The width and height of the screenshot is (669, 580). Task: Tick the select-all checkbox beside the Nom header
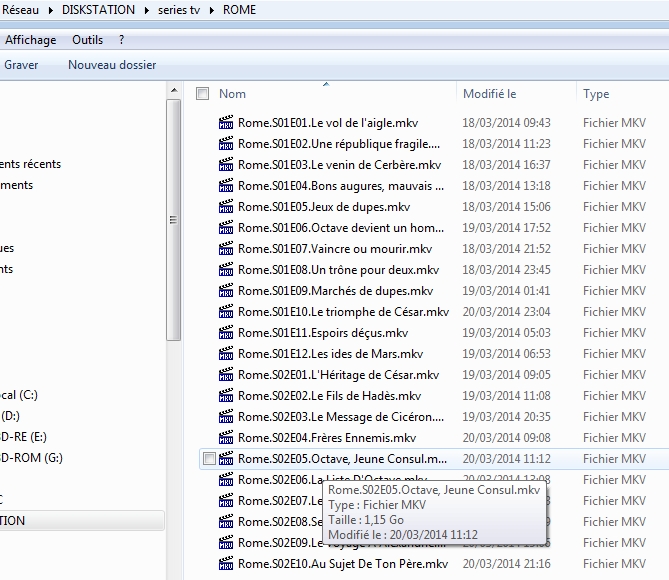pos(203,94)
